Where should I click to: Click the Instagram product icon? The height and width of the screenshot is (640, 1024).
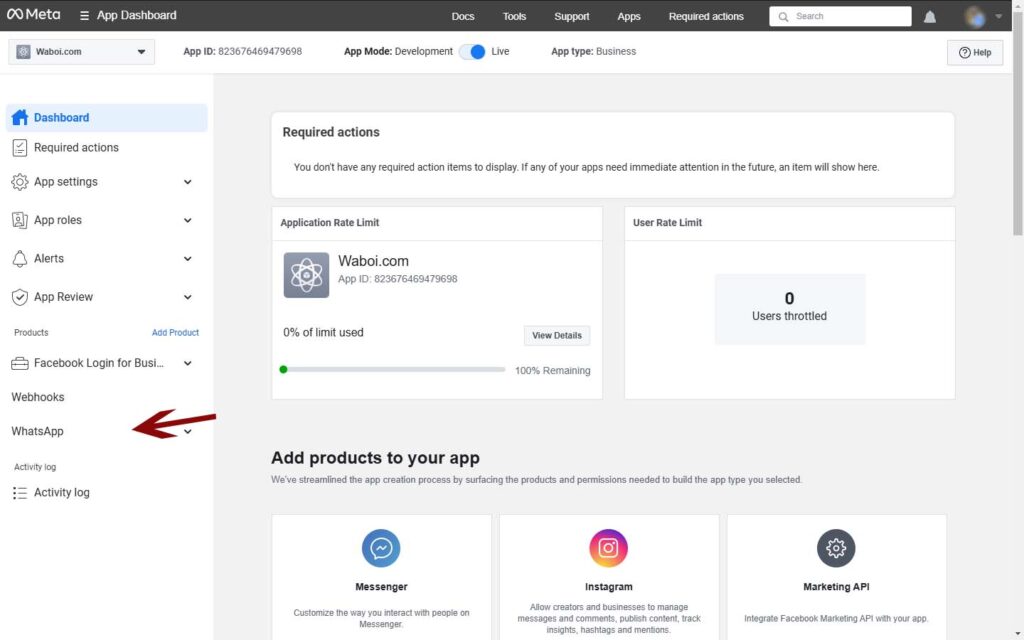click(608, 548)
